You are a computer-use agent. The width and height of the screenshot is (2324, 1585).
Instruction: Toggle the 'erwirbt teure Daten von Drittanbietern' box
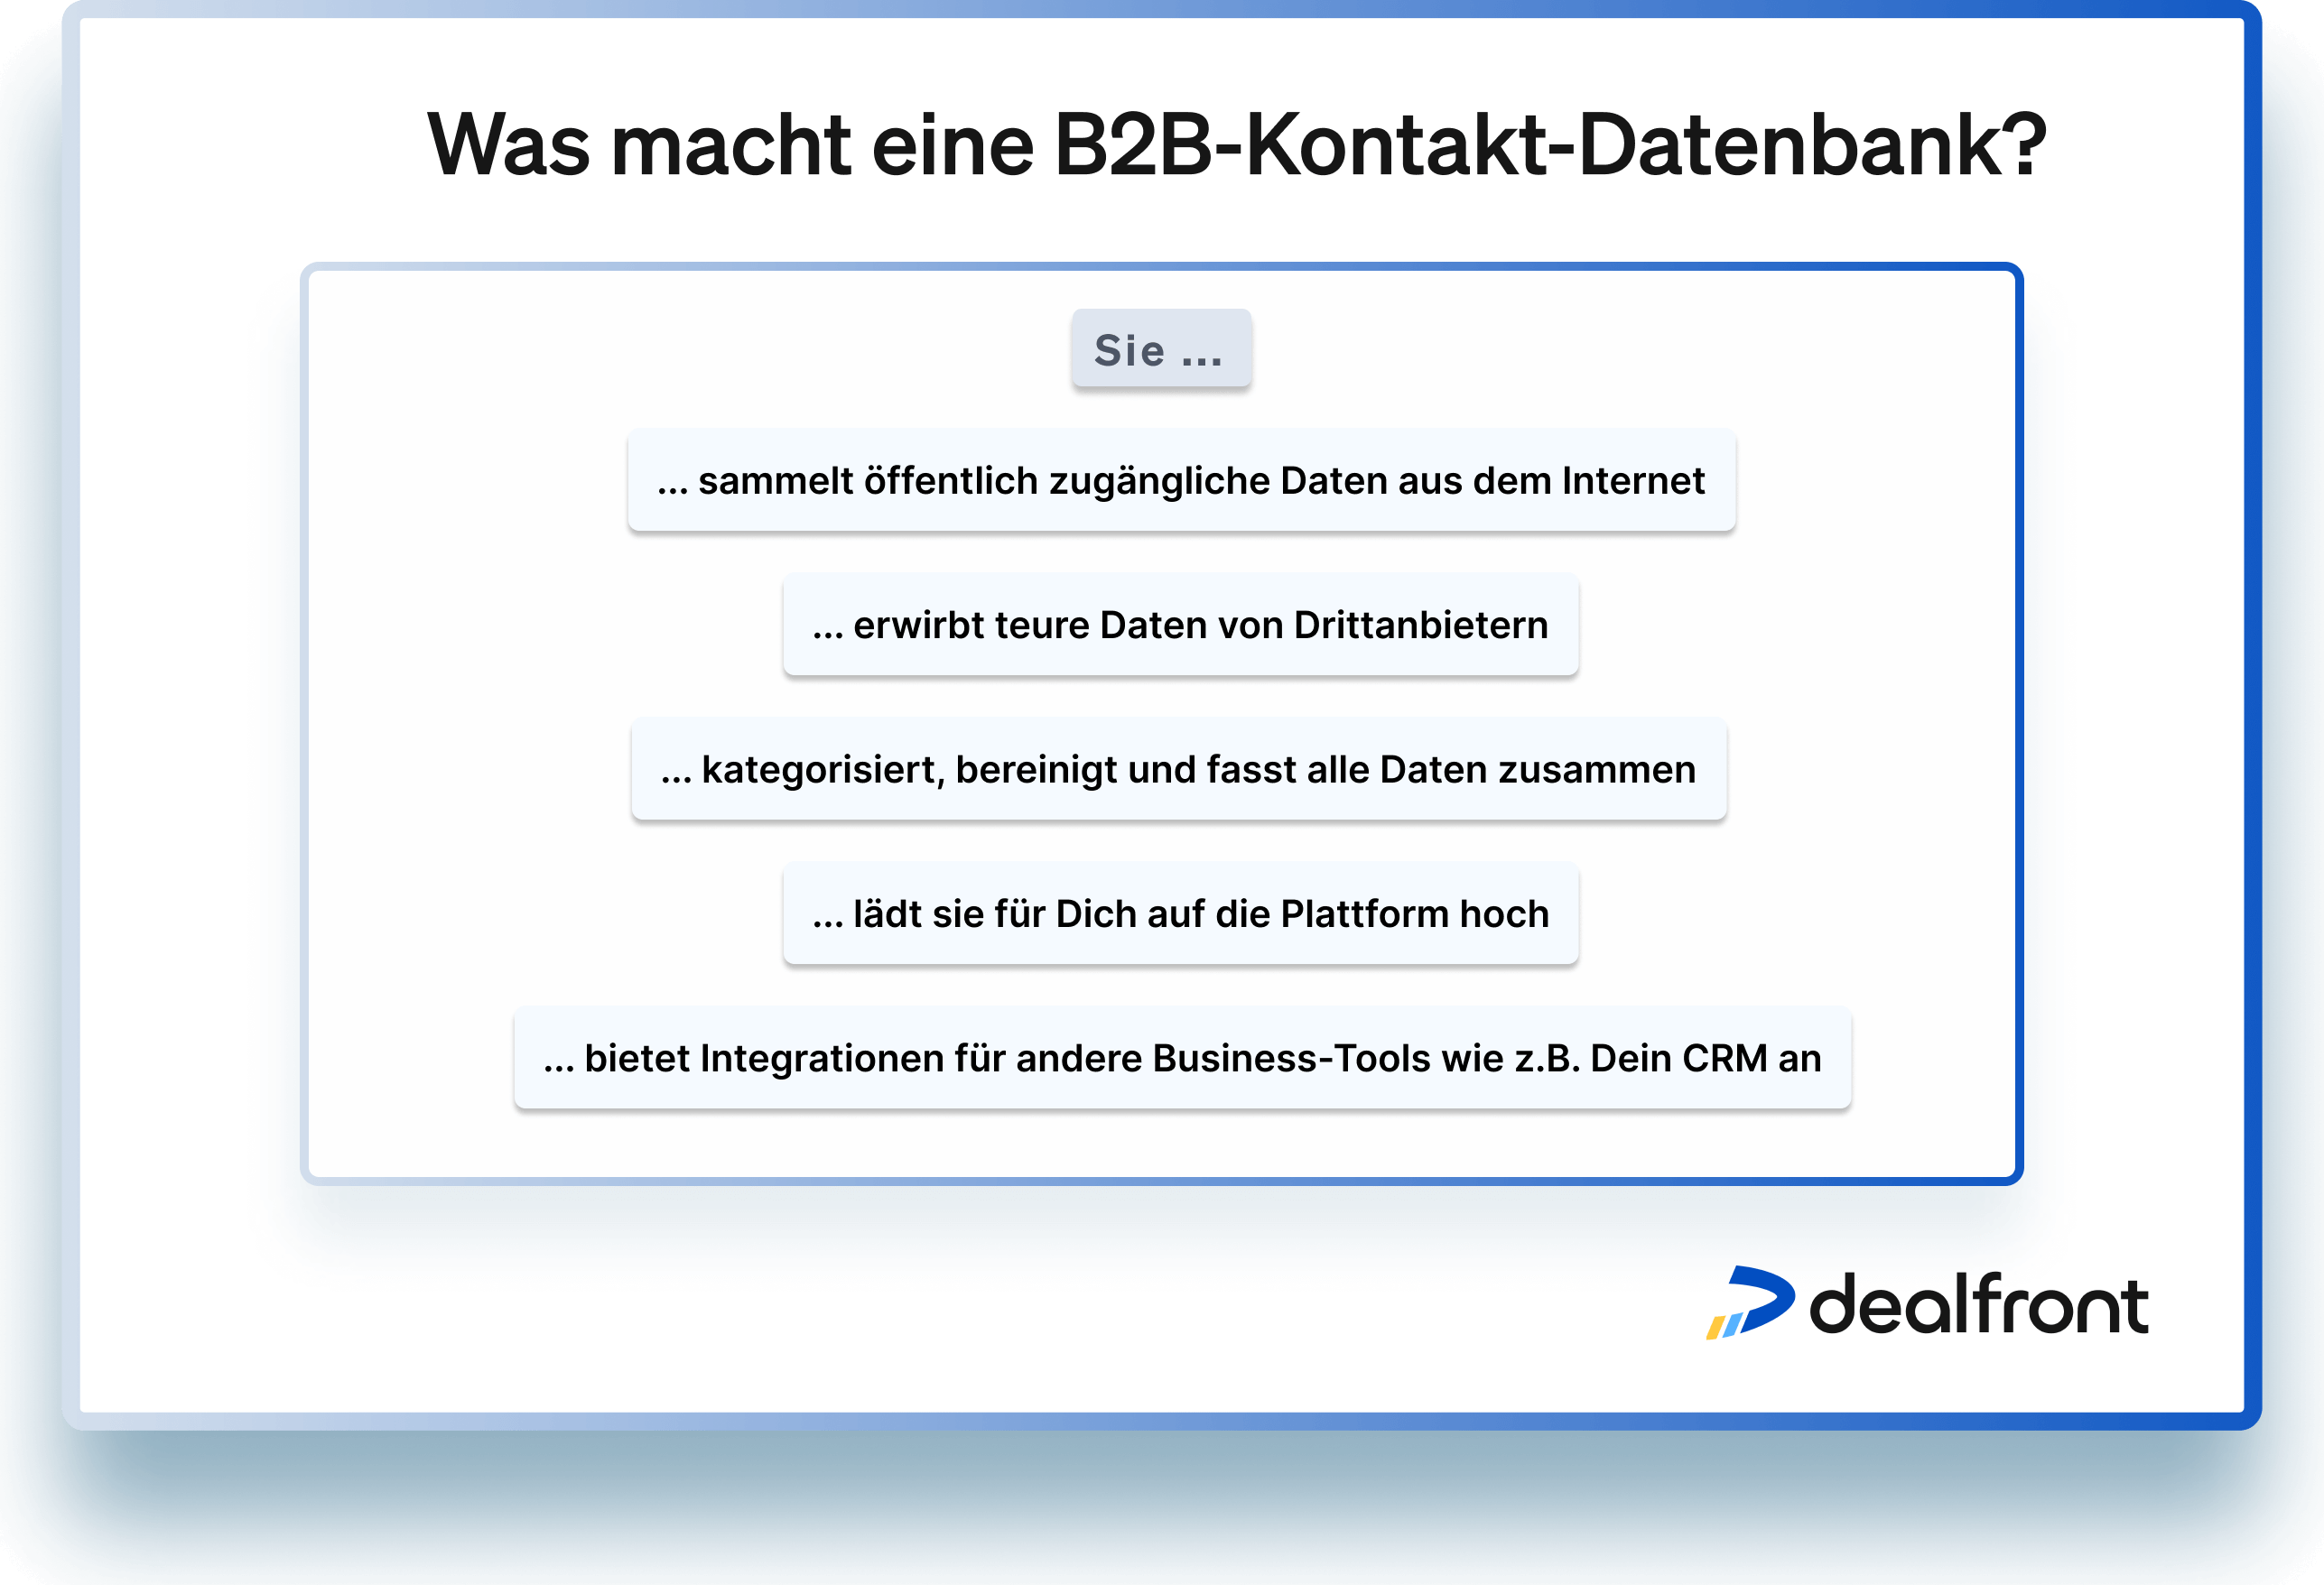[1180, 625]
